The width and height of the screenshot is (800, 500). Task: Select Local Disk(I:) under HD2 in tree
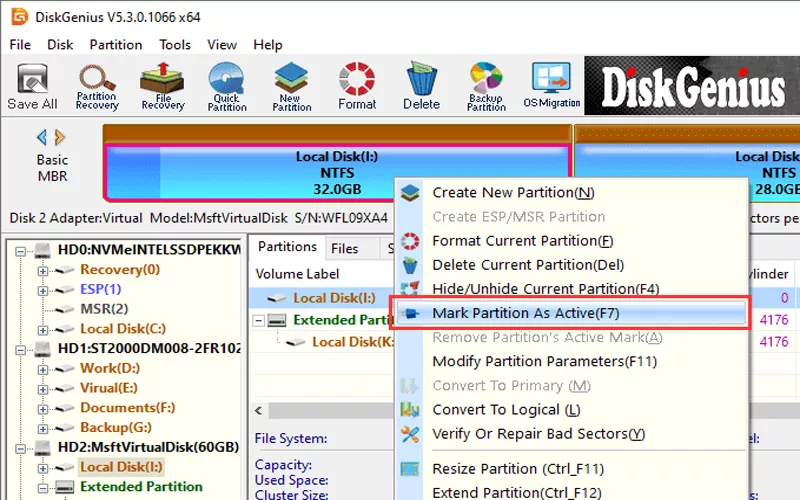click(x=121, y=467)
